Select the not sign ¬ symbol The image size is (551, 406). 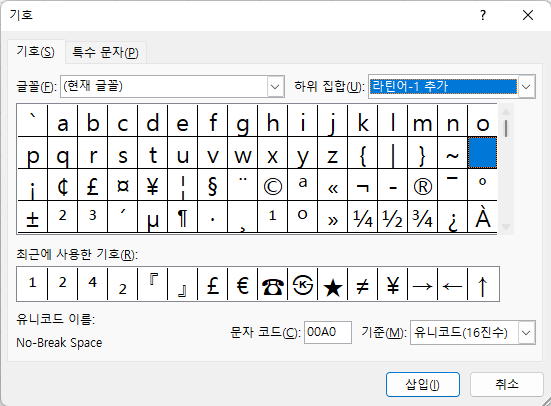click(x=362, y=185)
